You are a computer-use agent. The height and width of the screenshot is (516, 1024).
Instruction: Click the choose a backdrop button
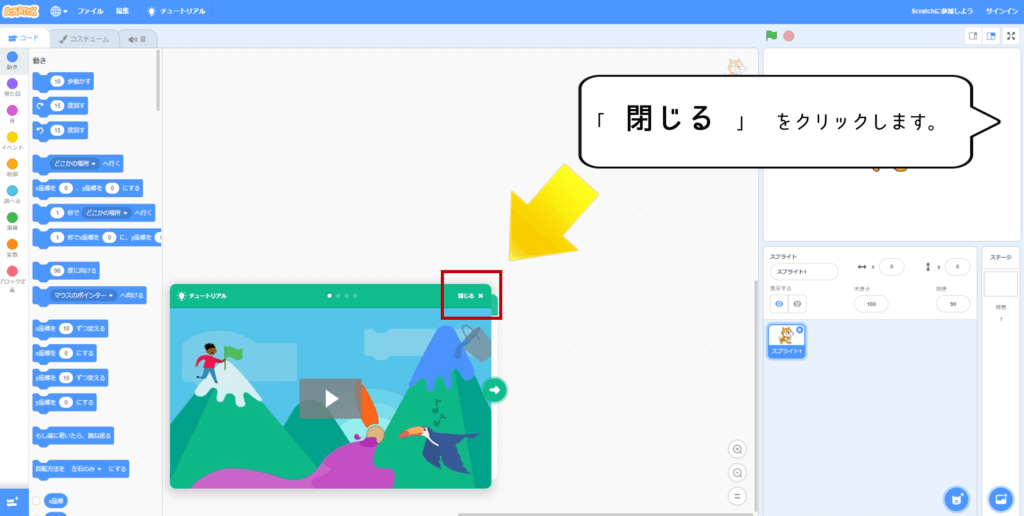[x=1000, y=500]
